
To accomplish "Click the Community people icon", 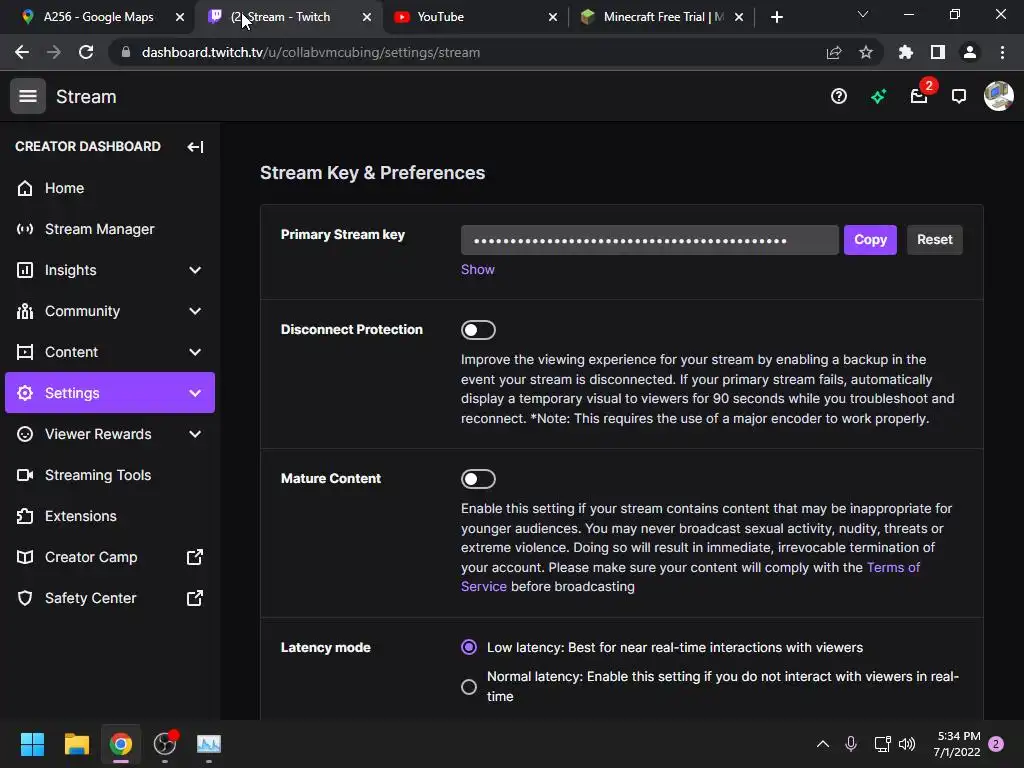I will (25, 312).
